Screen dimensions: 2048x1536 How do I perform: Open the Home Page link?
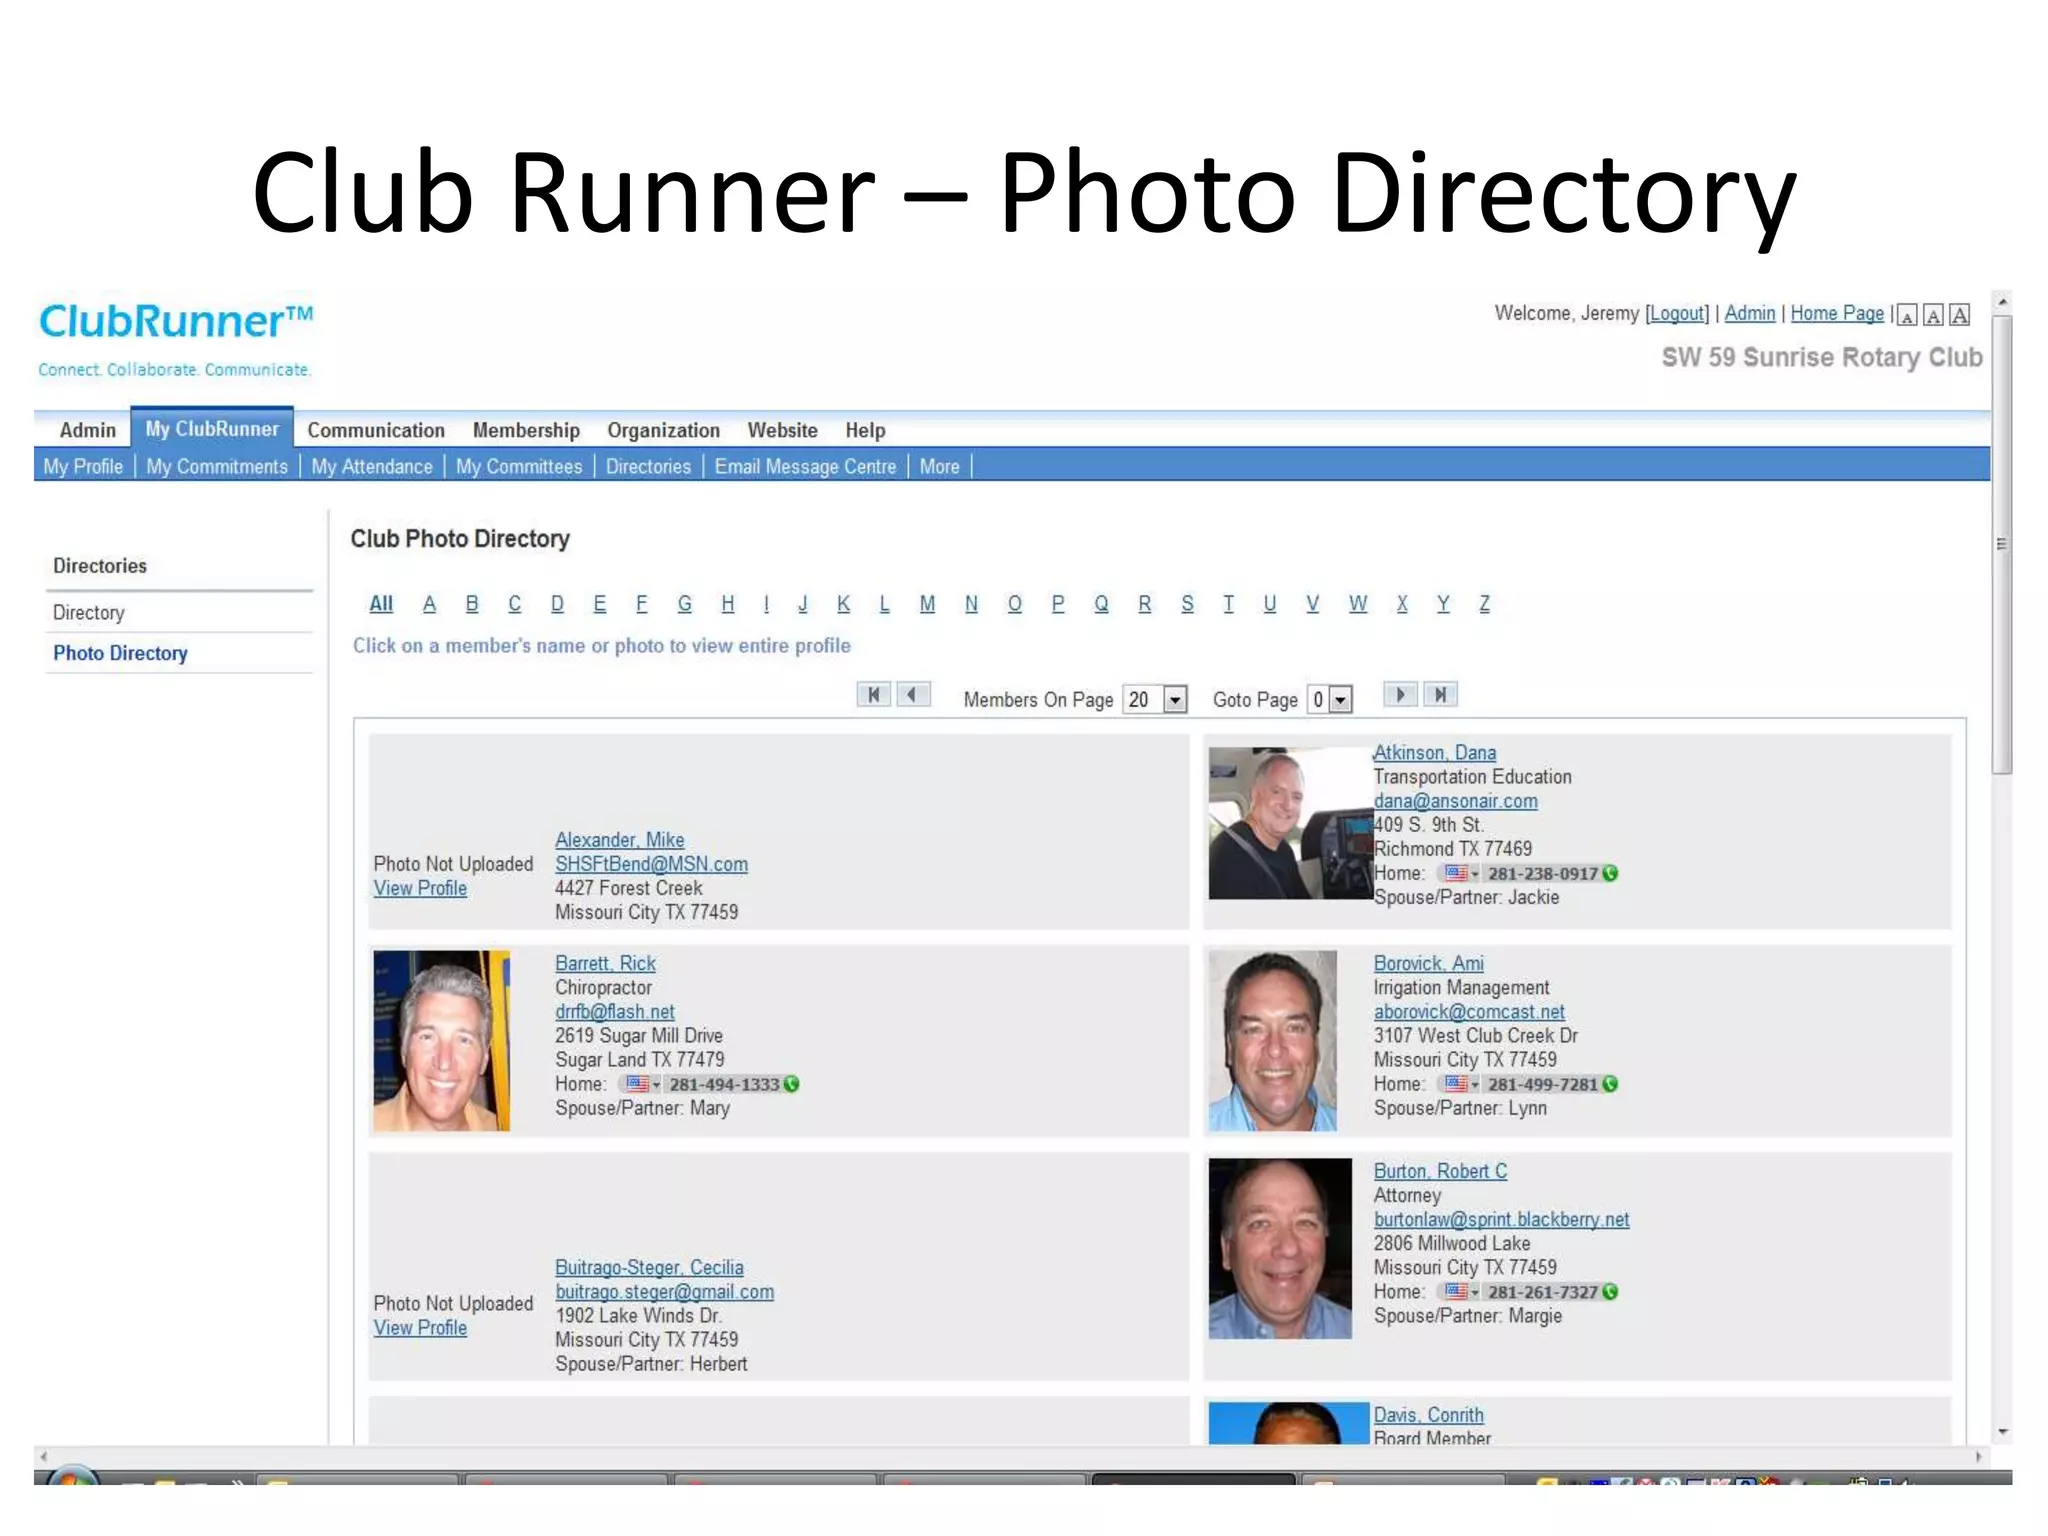[x=1837, y=314]
